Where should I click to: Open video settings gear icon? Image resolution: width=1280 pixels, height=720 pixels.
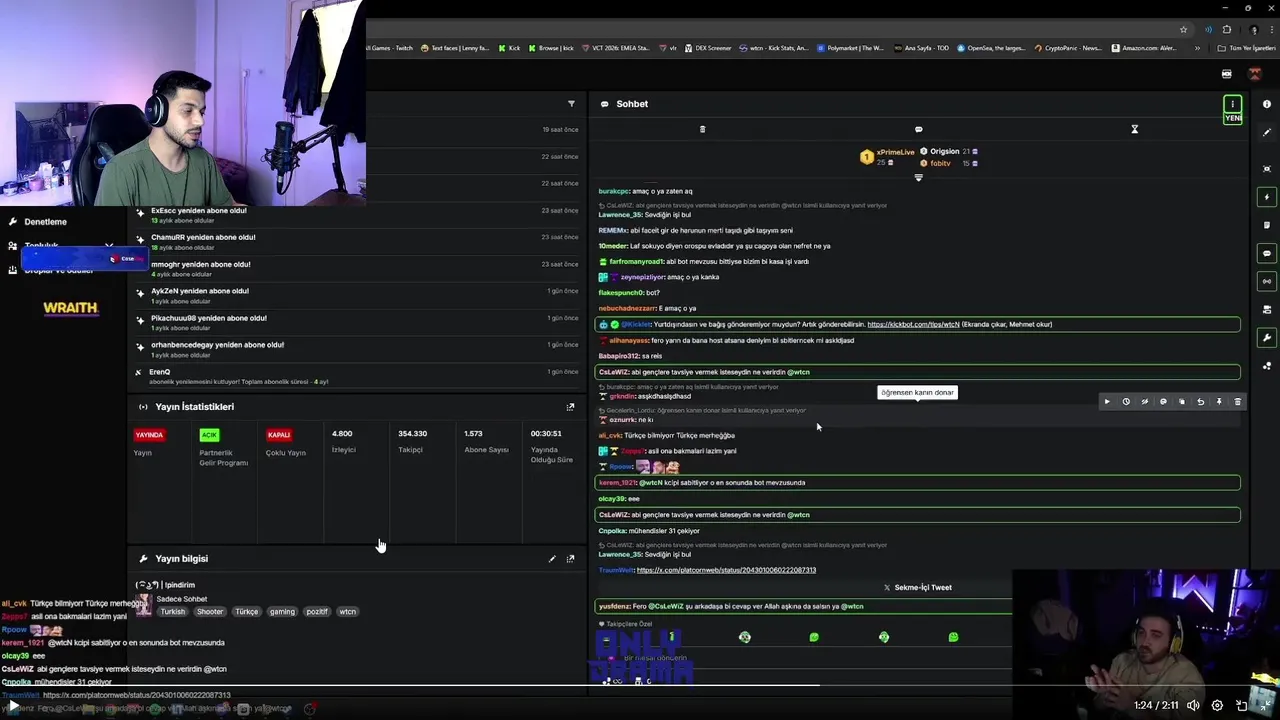coord(1217,705)
